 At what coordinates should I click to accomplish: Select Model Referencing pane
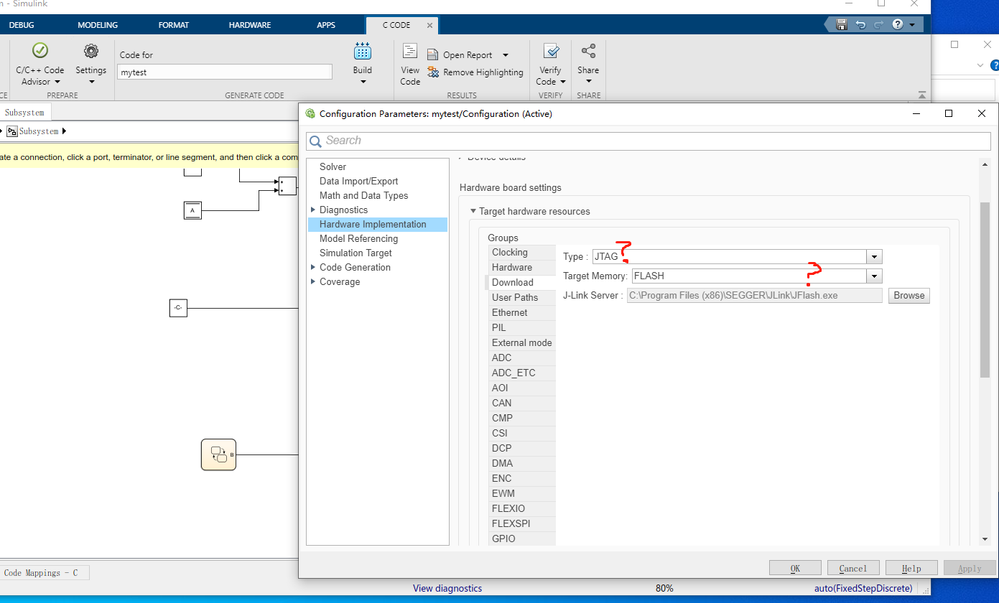359,238
